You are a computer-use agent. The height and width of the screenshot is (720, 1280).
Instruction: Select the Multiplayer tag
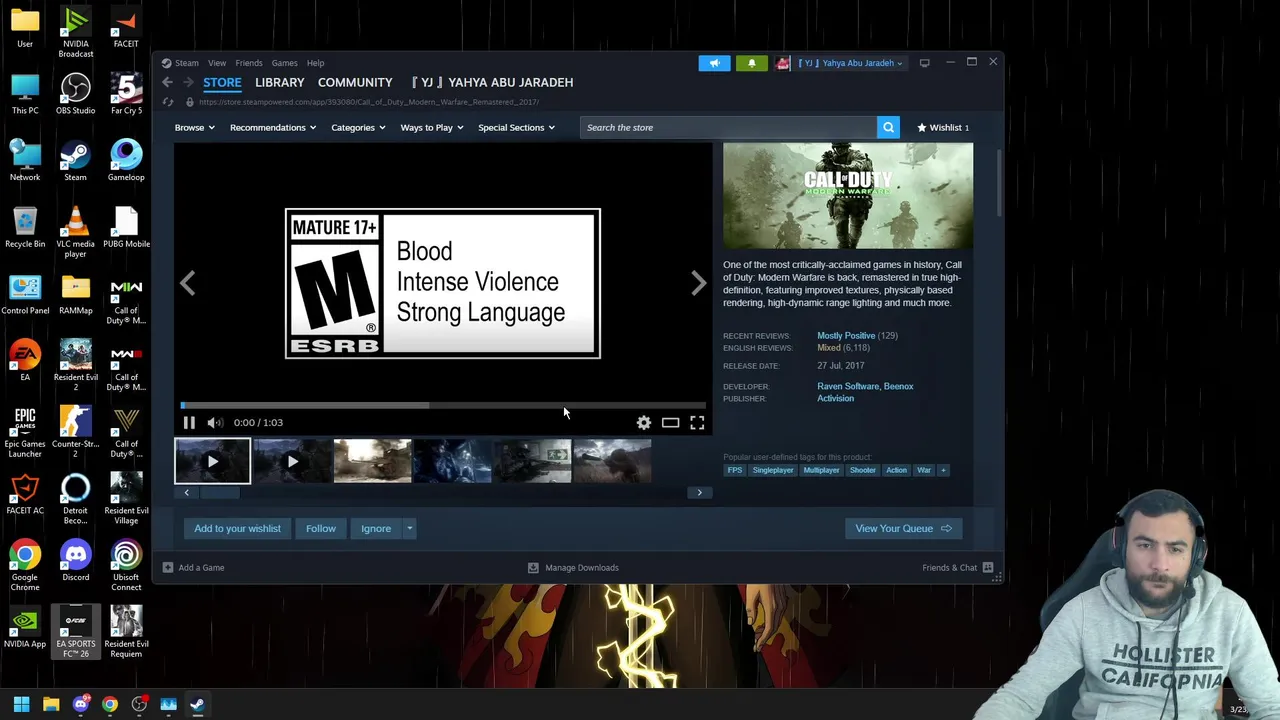[x=821, y=470]
